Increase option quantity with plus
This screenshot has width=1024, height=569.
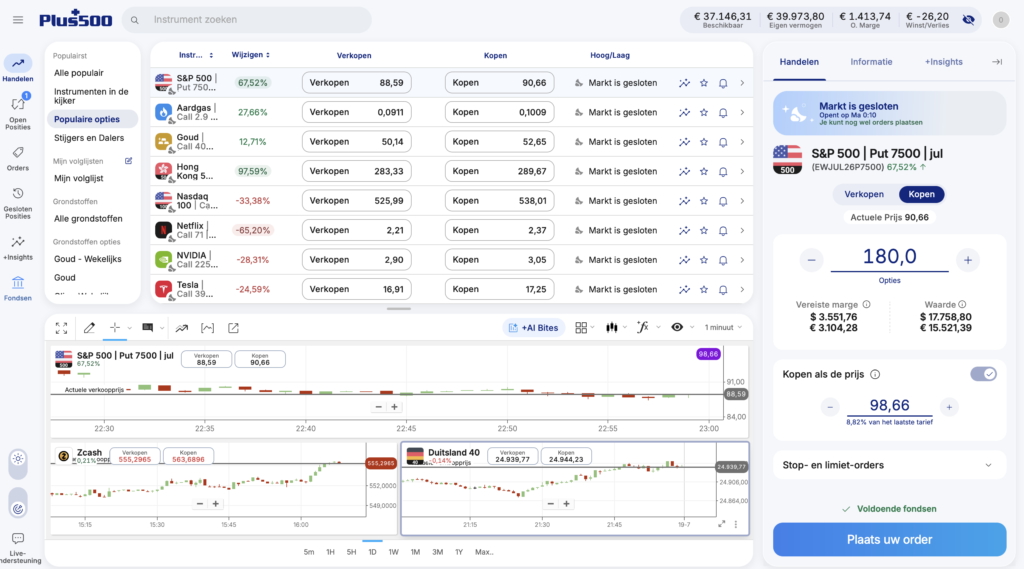point(967,260)
